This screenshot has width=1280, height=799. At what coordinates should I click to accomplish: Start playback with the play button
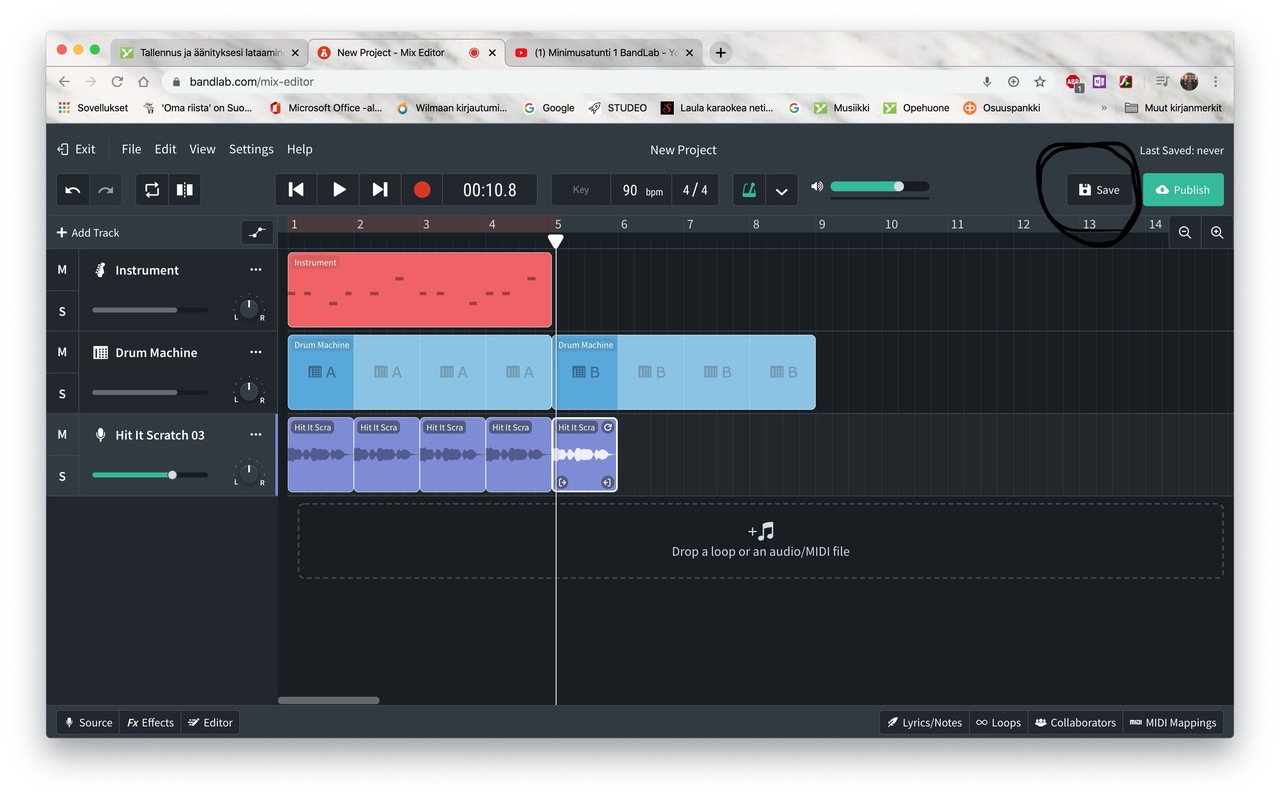(x=339, y=190)
